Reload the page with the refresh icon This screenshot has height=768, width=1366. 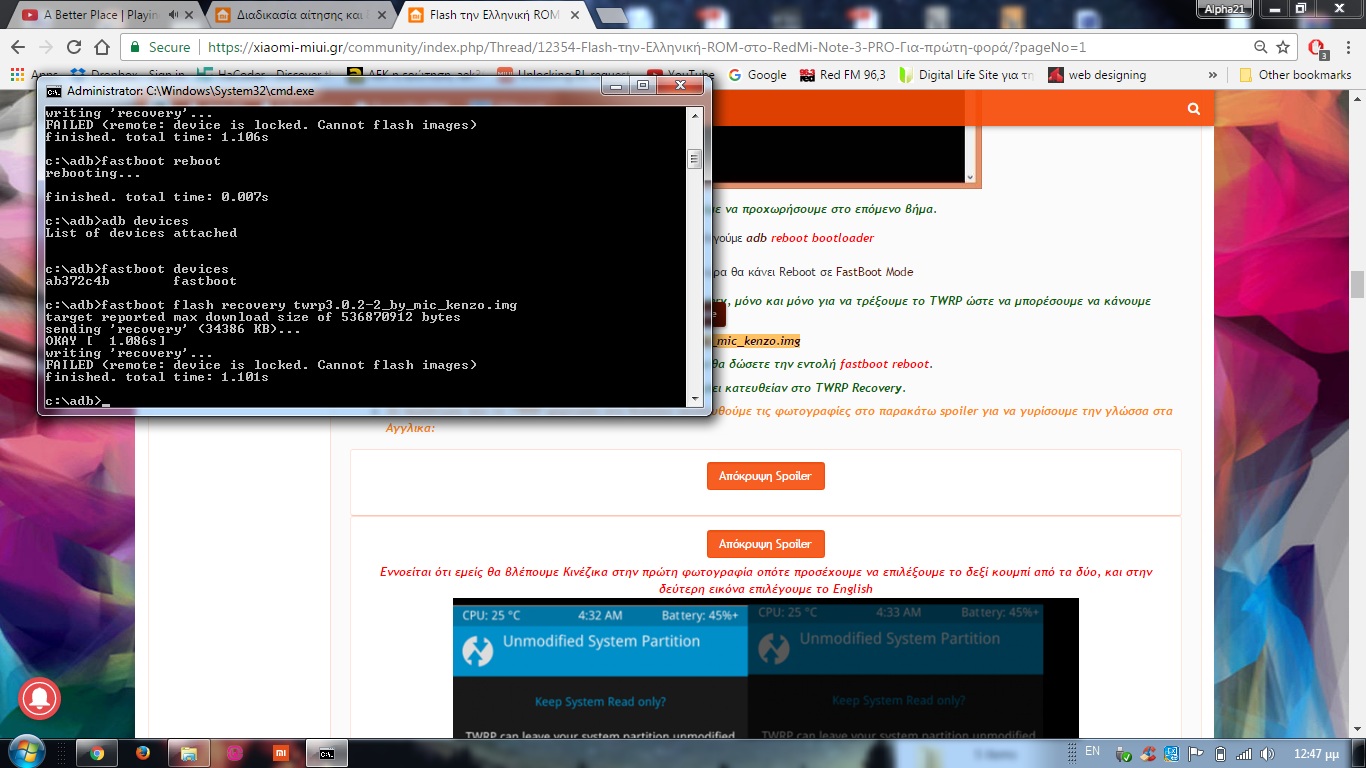point(74,47)
